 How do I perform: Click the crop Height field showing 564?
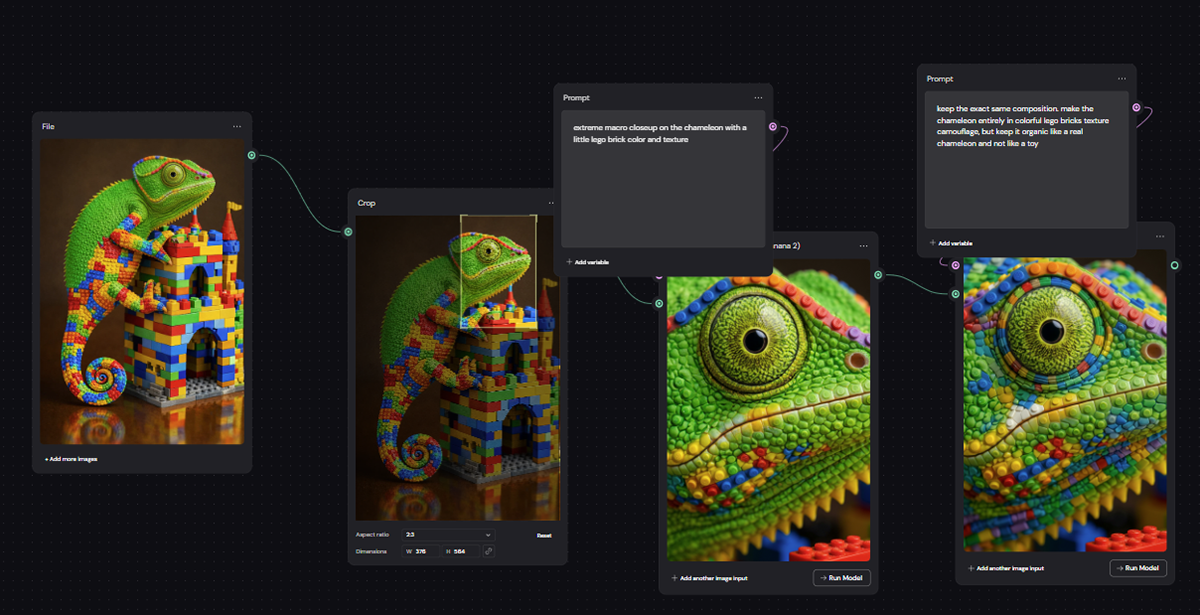point(462,551)
